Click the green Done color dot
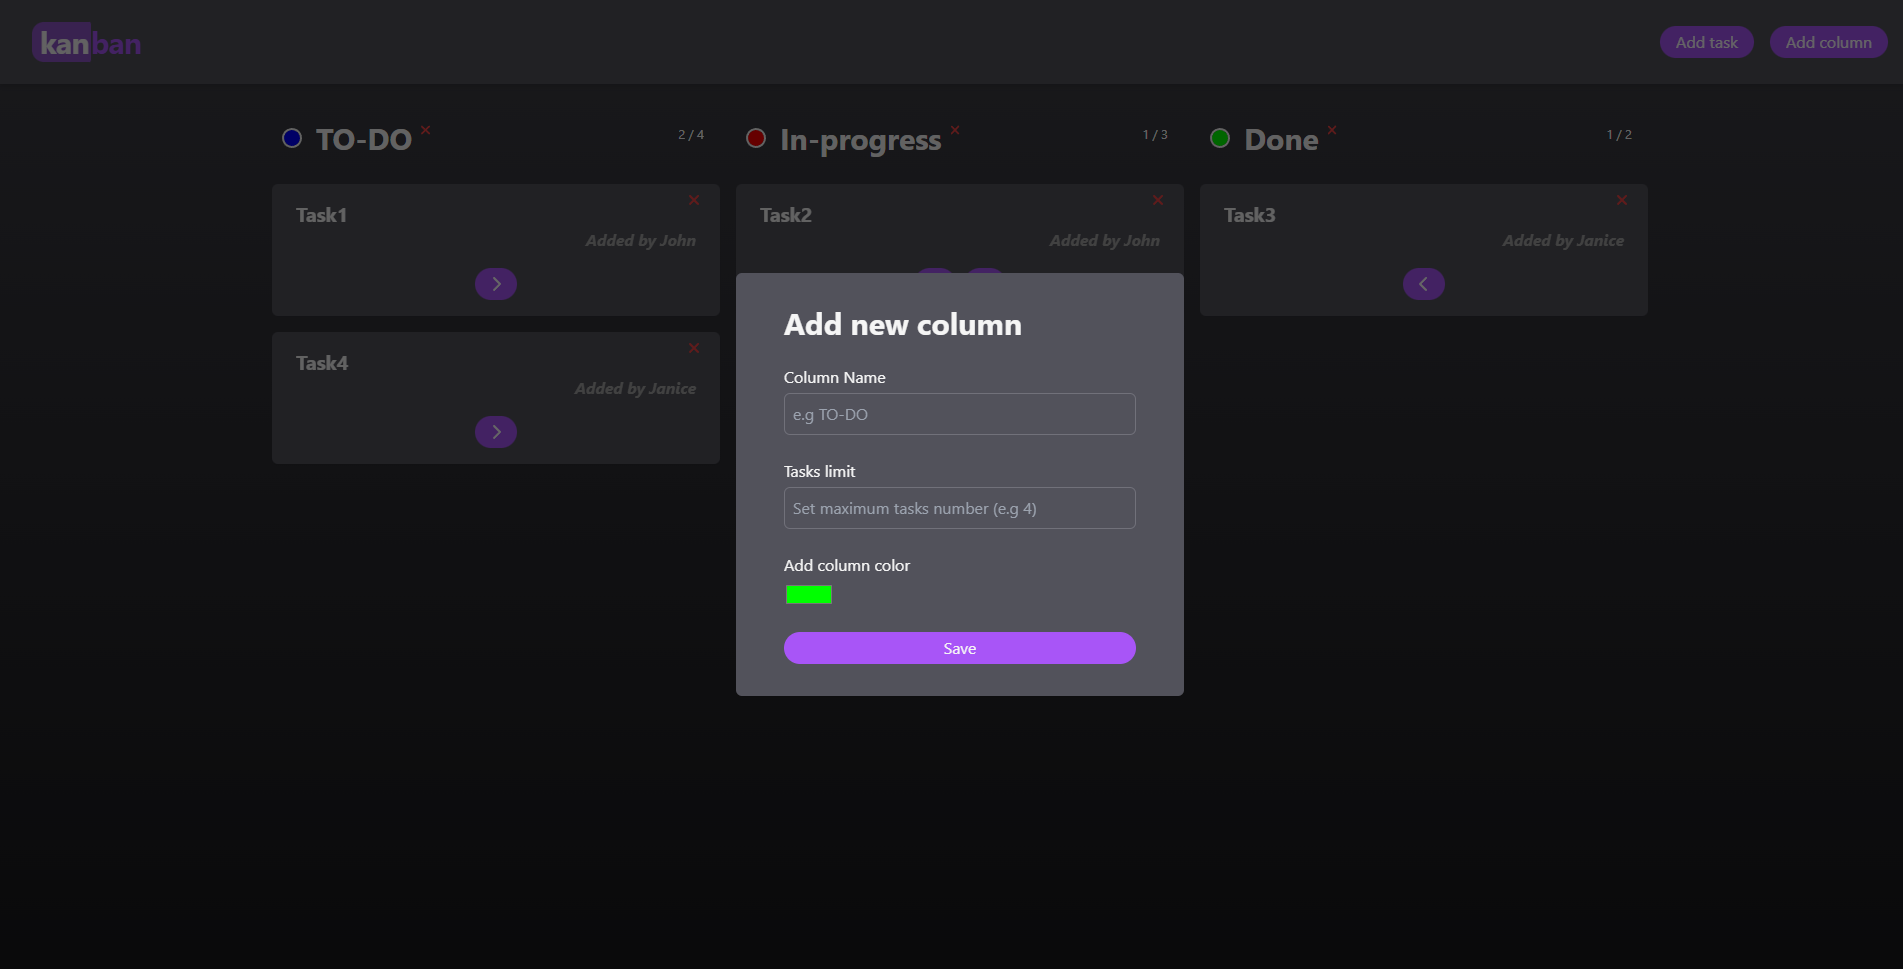 point(1220,138)
